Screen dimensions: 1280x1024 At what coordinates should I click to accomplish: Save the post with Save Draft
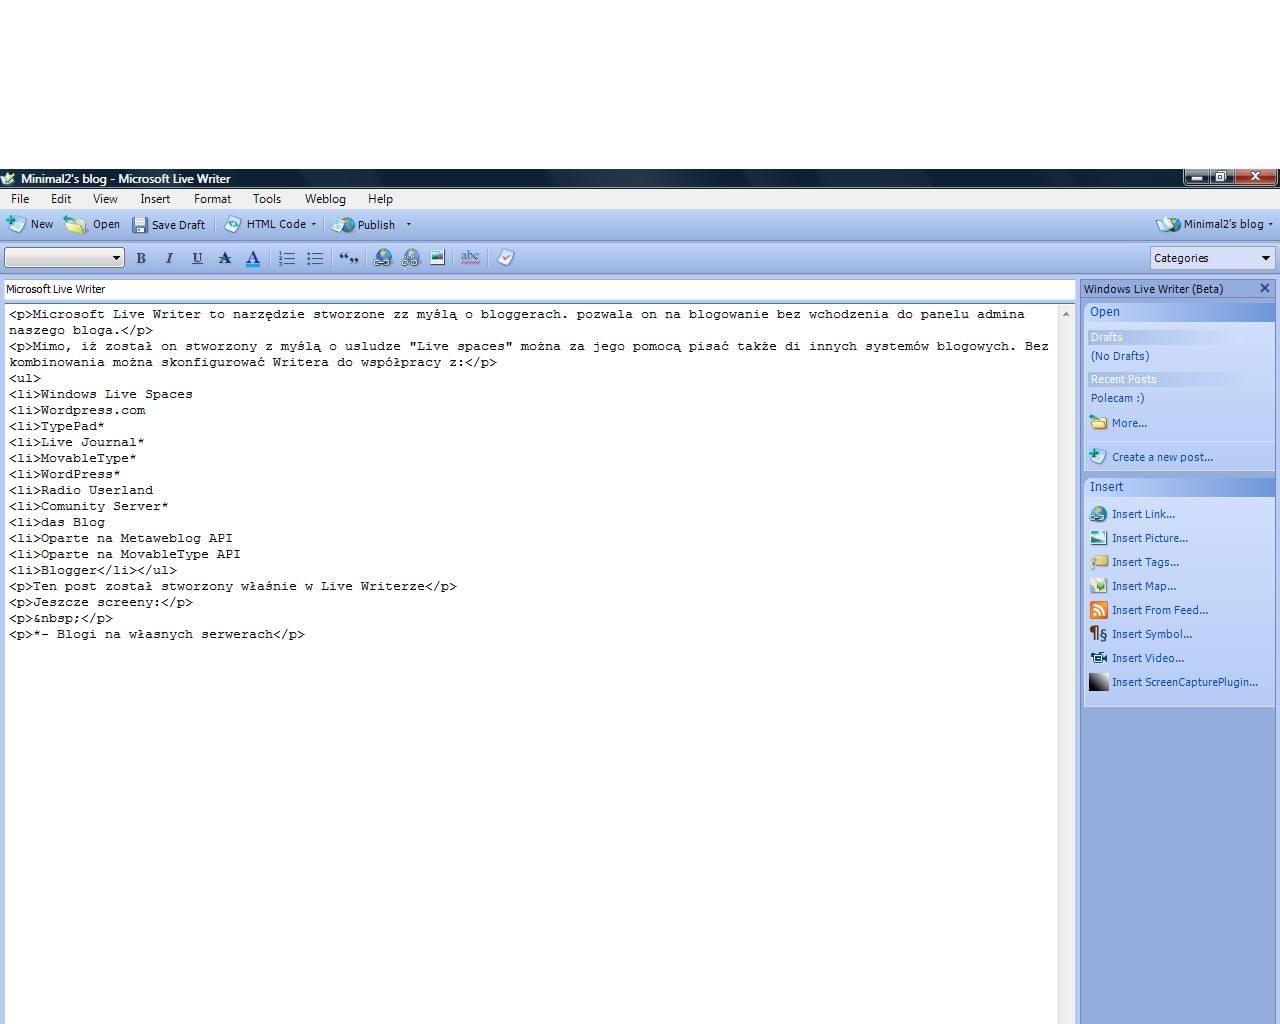coord(169,225)
